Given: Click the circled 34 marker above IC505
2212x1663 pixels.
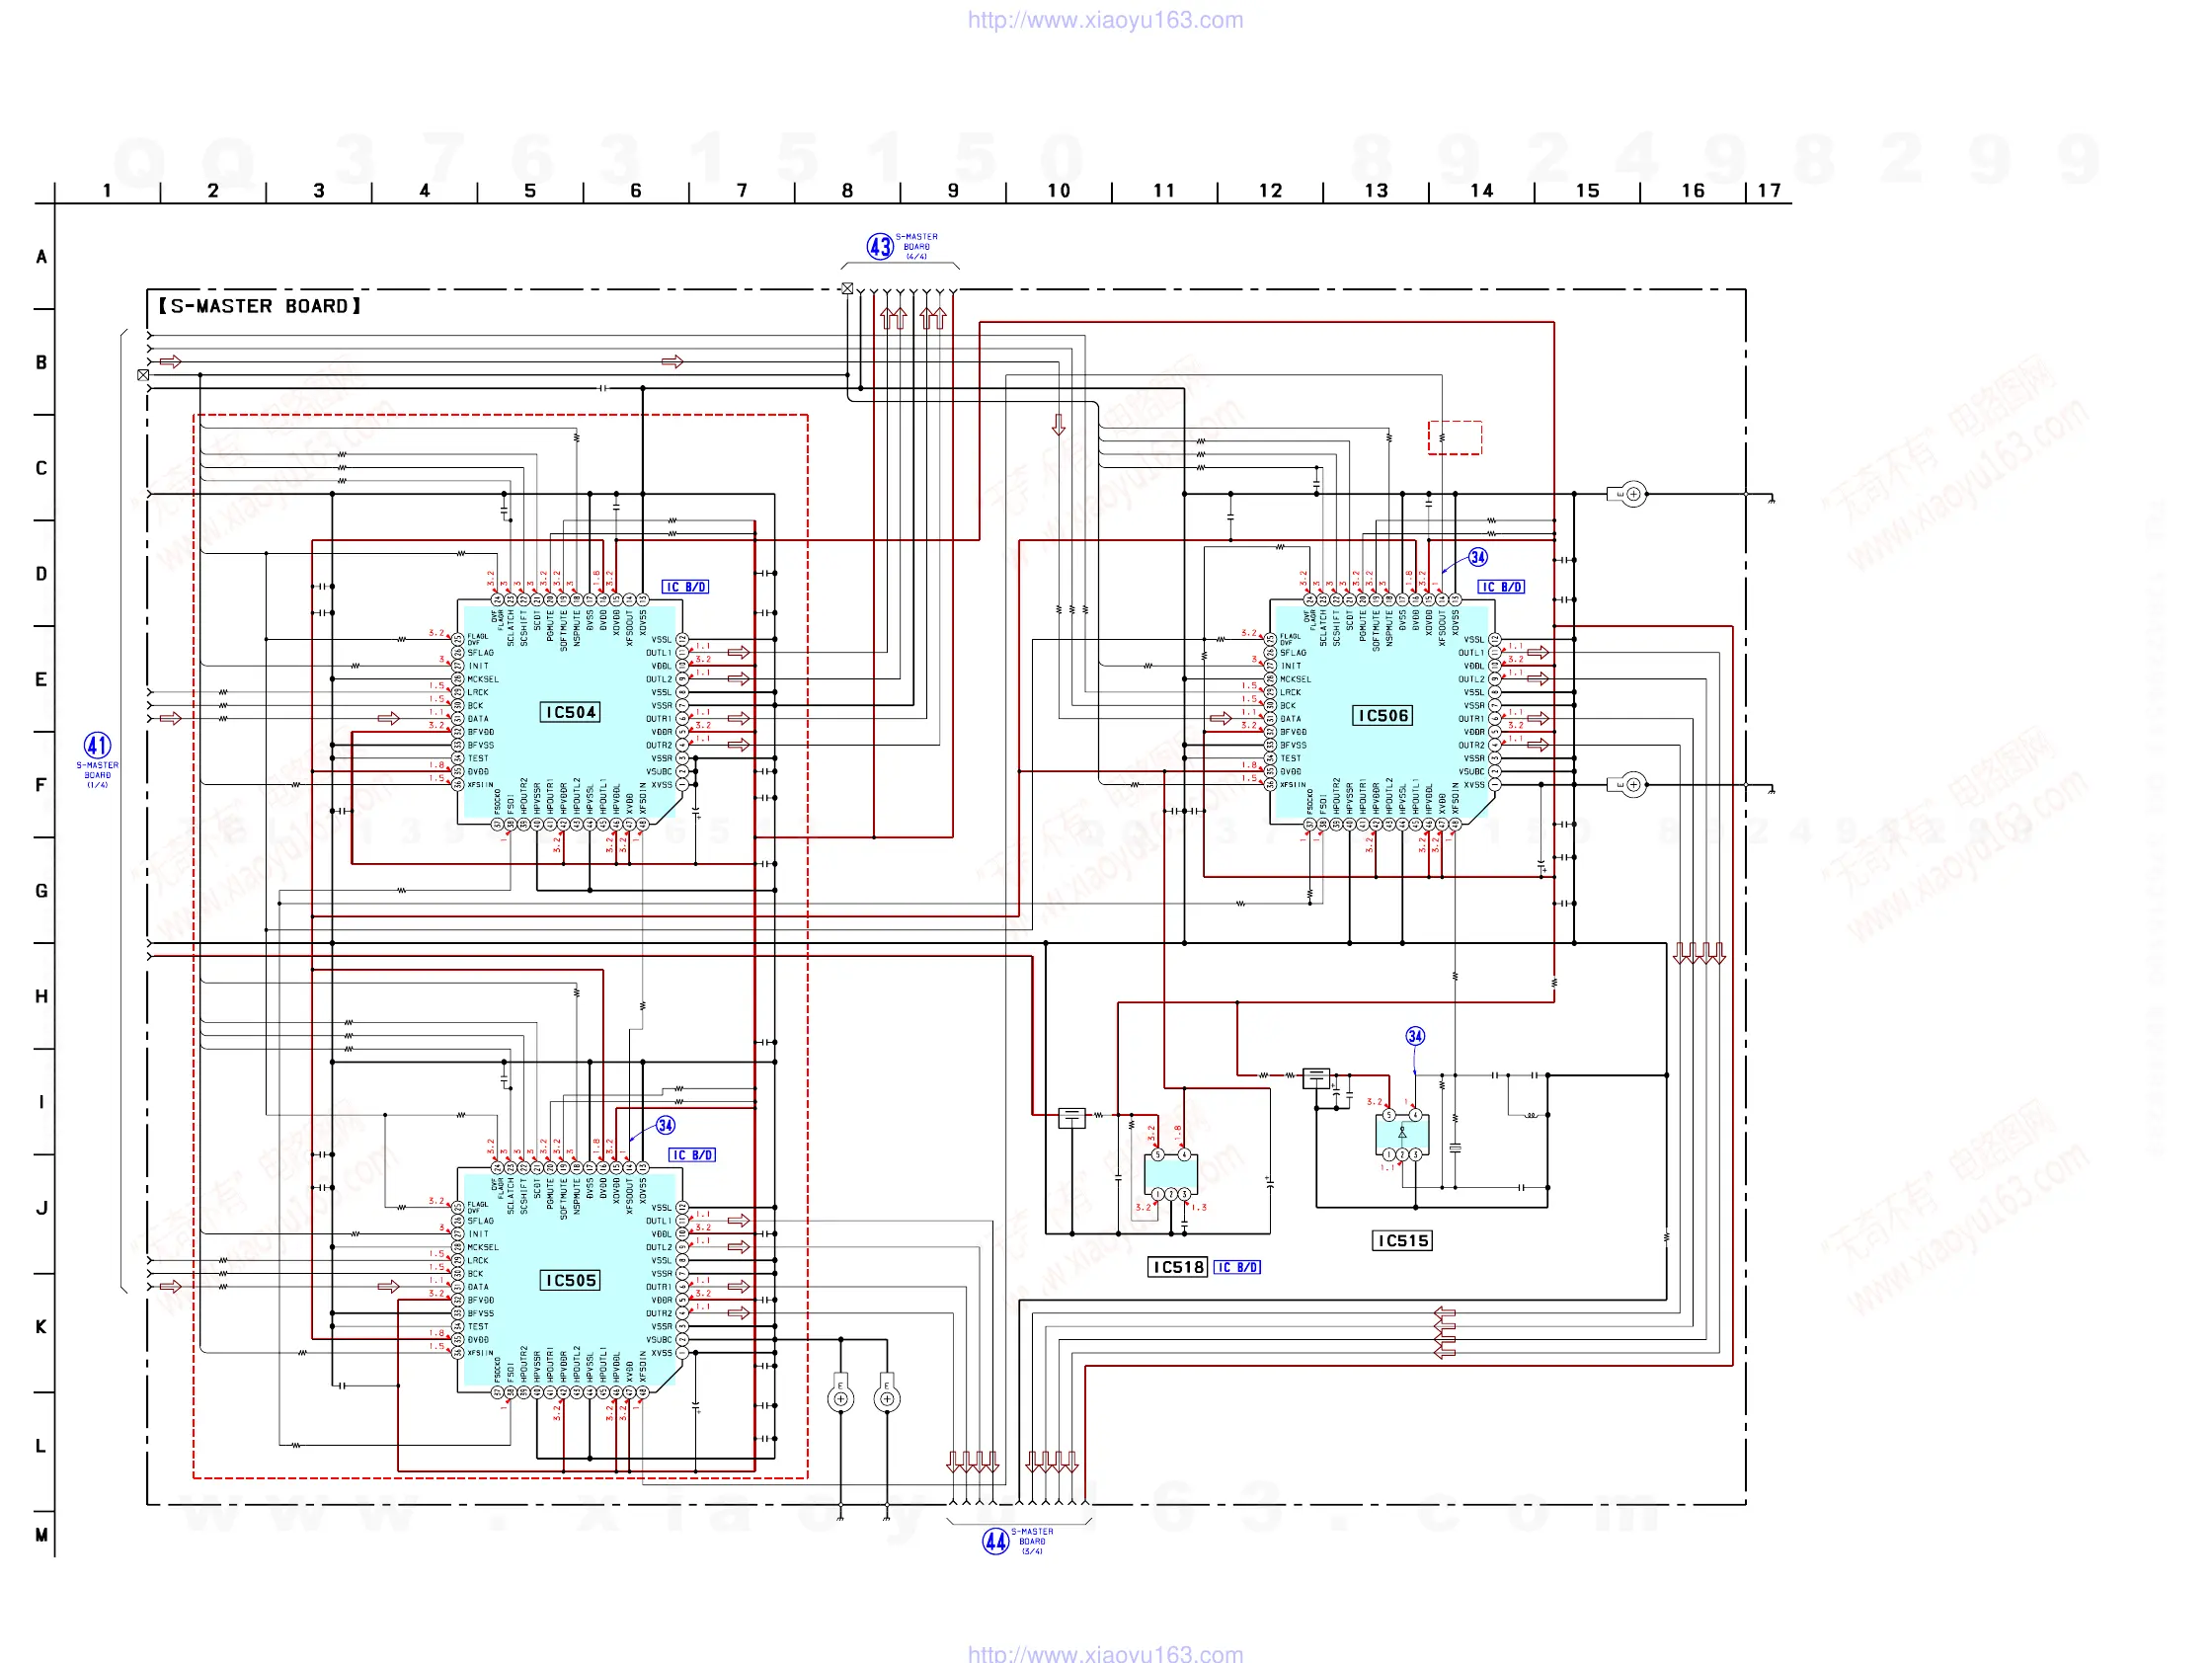Looking at the screenshot, I should click(665, 1125).
